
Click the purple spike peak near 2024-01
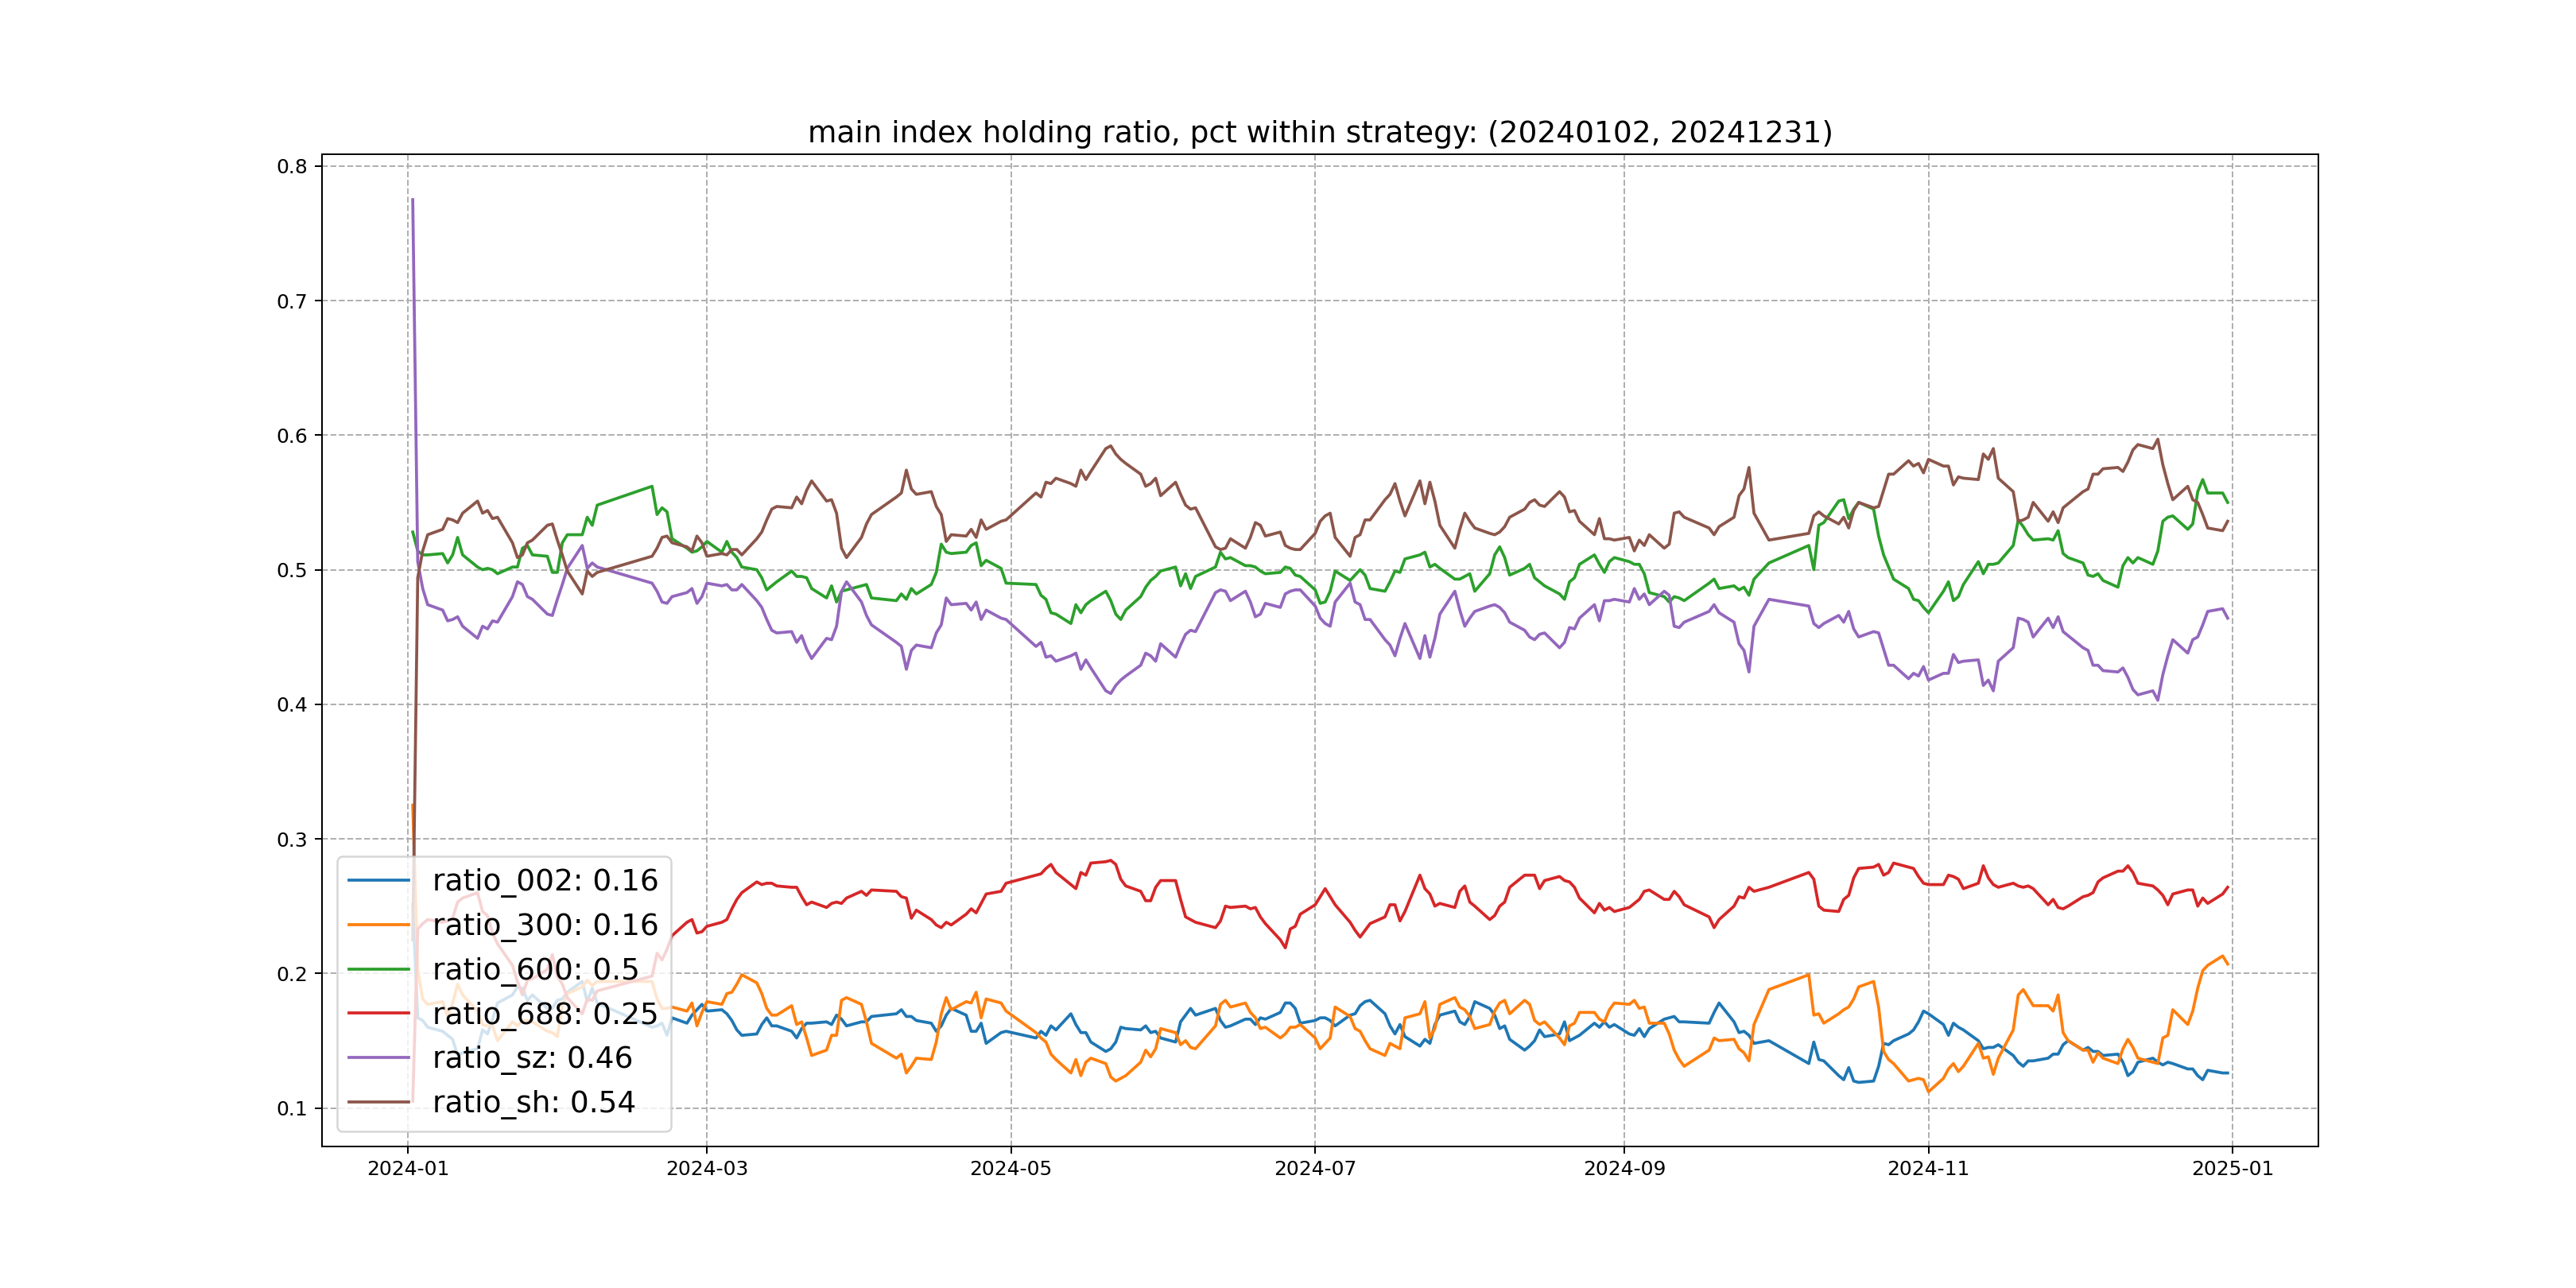(412, 200)
